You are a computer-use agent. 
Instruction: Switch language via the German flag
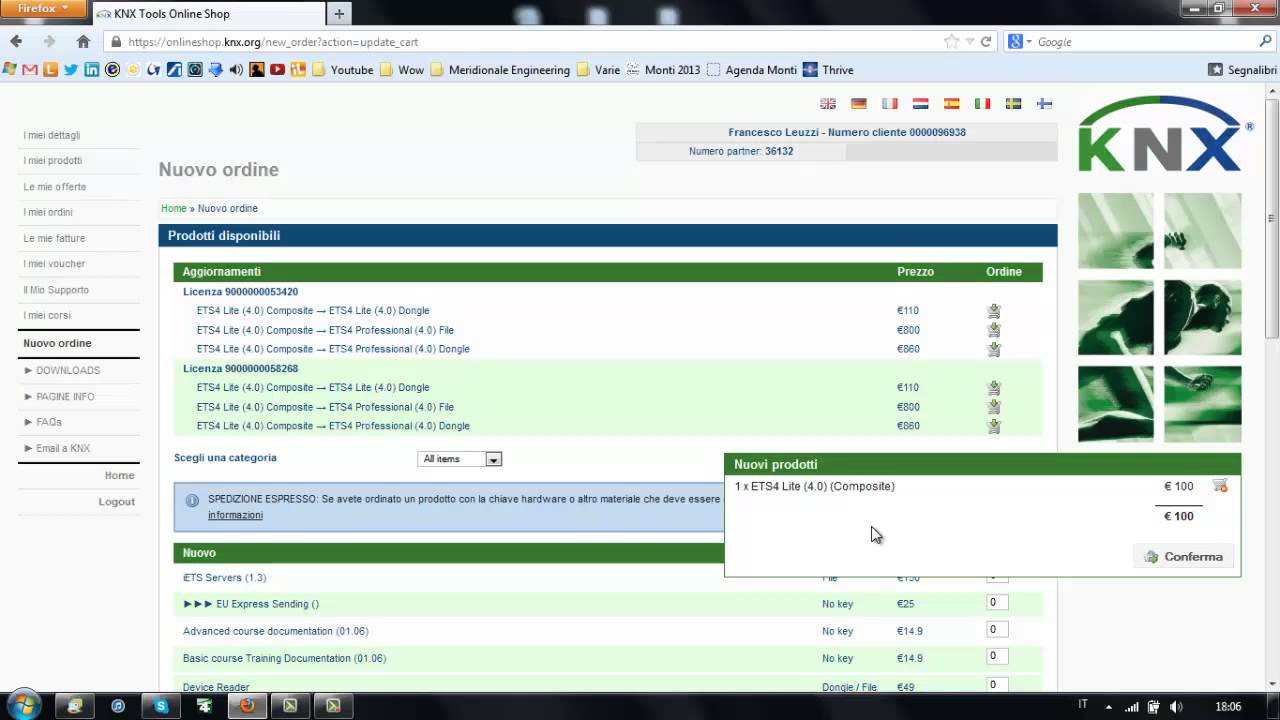[x=859, y=103]
